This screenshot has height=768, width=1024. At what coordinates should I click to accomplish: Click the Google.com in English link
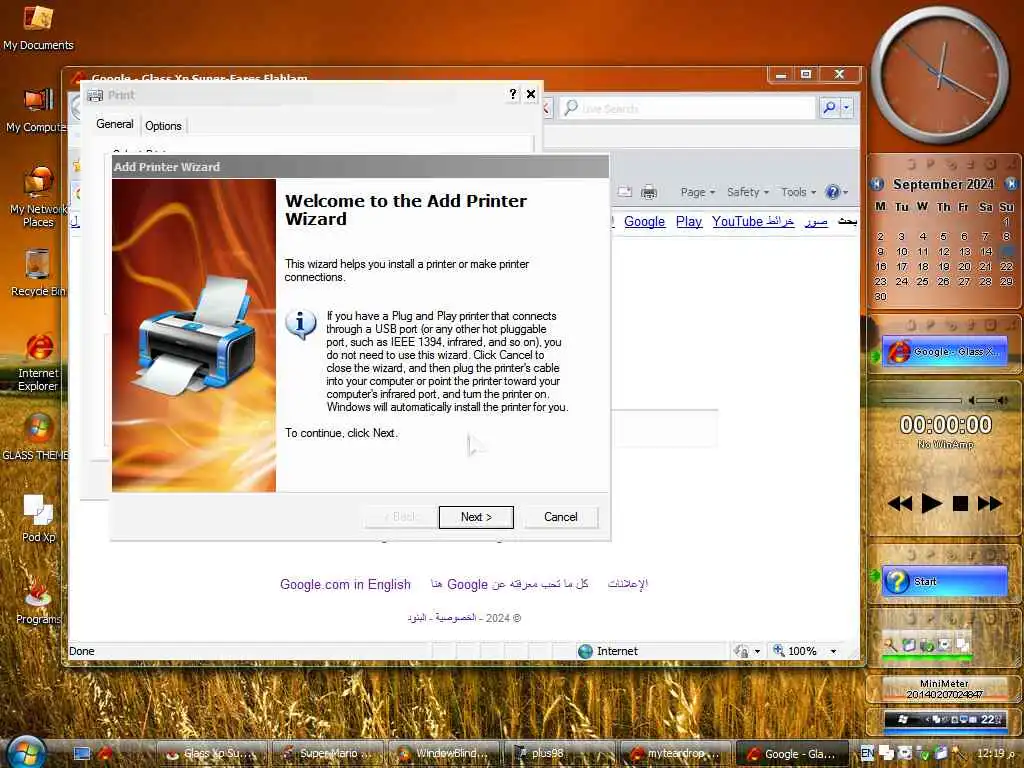(x=345, y=584)
